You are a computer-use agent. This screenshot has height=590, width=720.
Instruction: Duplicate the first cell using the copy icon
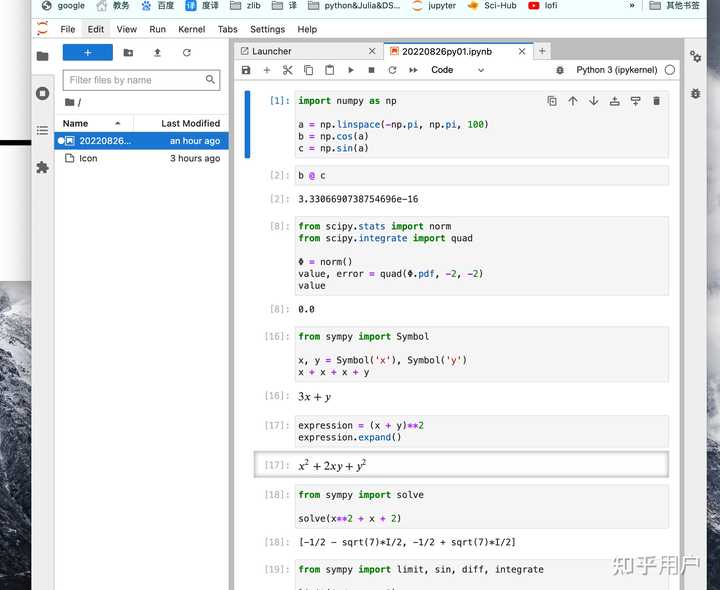[552, 101]
